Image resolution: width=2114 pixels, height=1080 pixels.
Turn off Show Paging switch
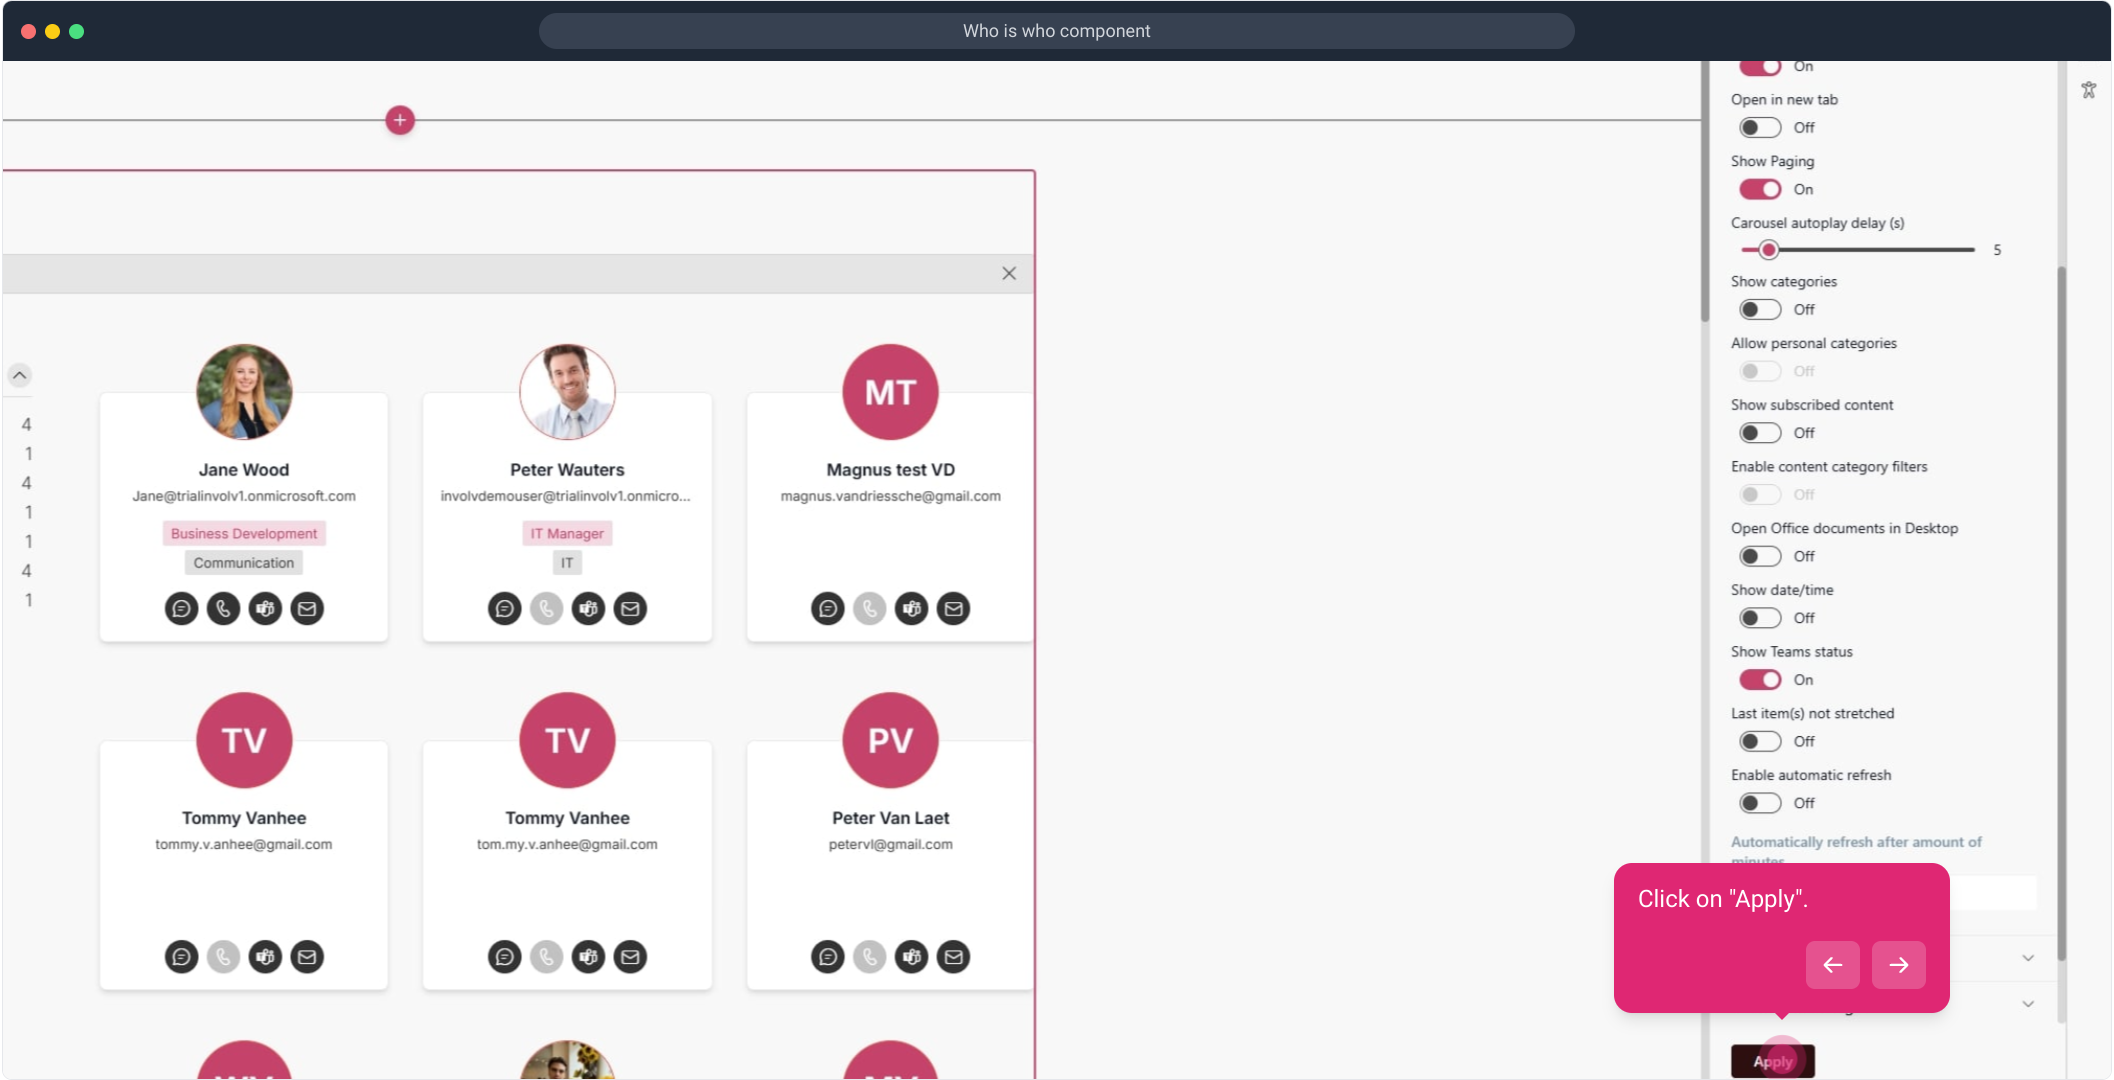[1760, 189]
